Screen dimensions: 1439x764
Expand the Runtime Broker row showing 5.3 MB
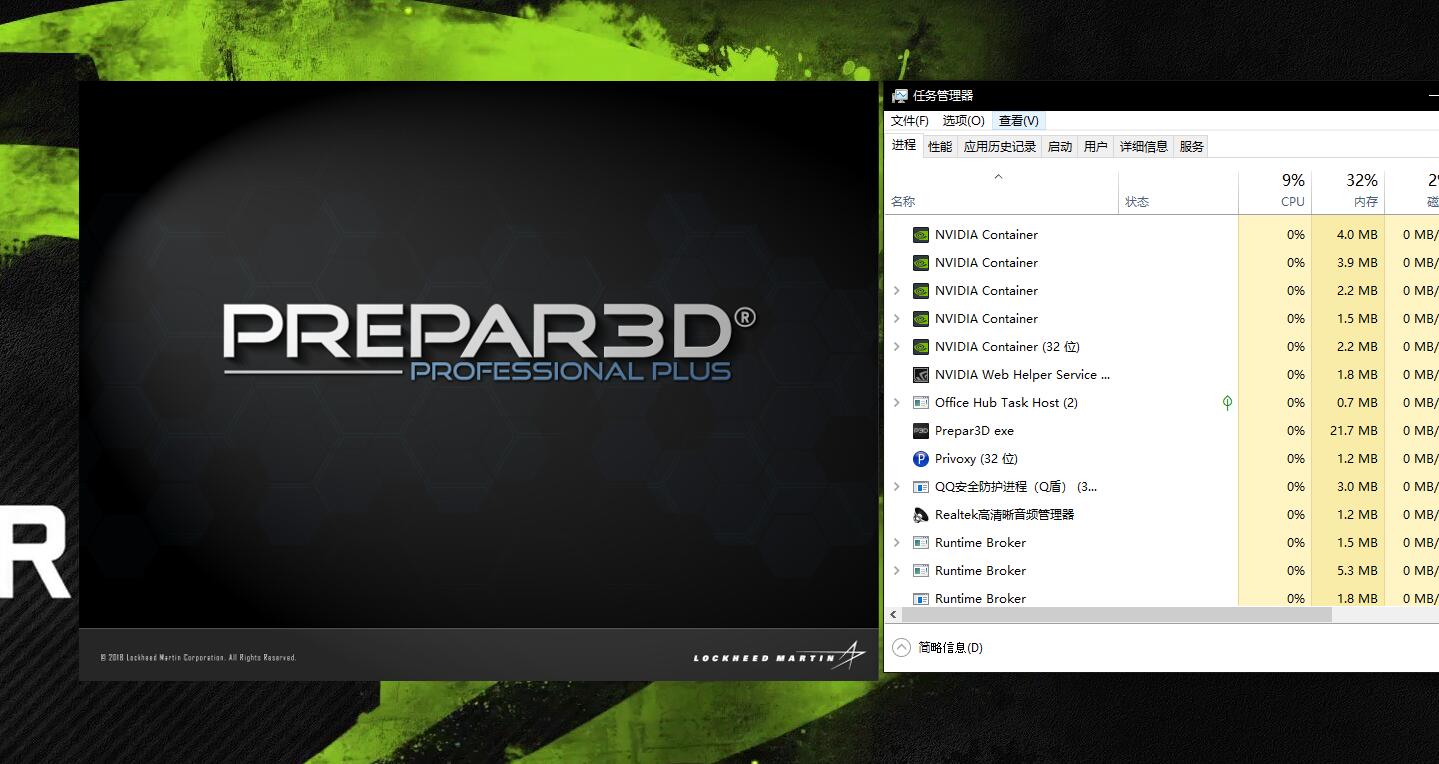[x=896, y=571]
